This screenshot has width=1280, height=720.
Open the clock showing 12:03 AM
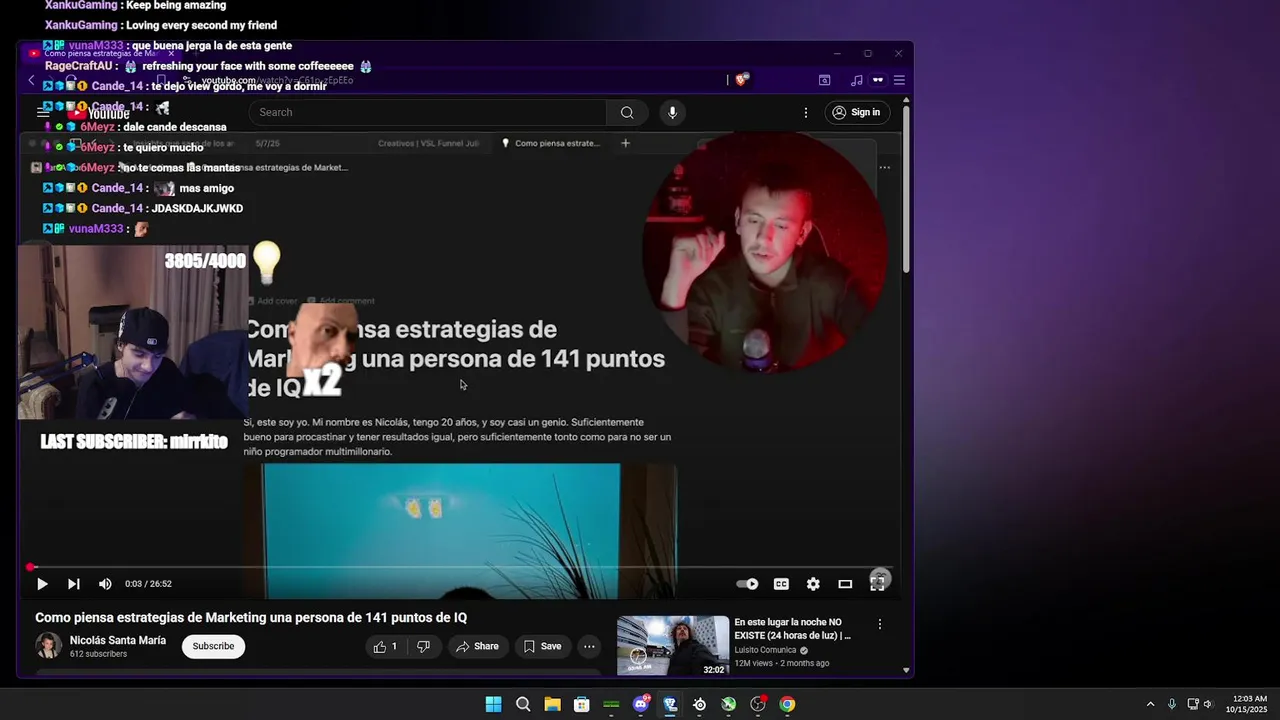click(1248, 704)
